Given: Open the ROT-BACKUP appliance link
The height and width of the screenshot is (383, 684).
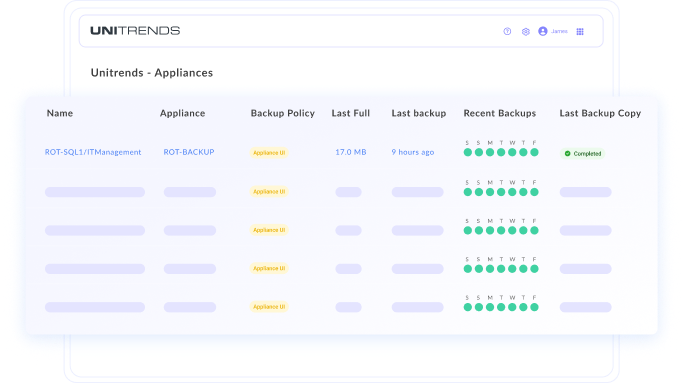Looking at the screenshot, I should [x=189, y=152].
